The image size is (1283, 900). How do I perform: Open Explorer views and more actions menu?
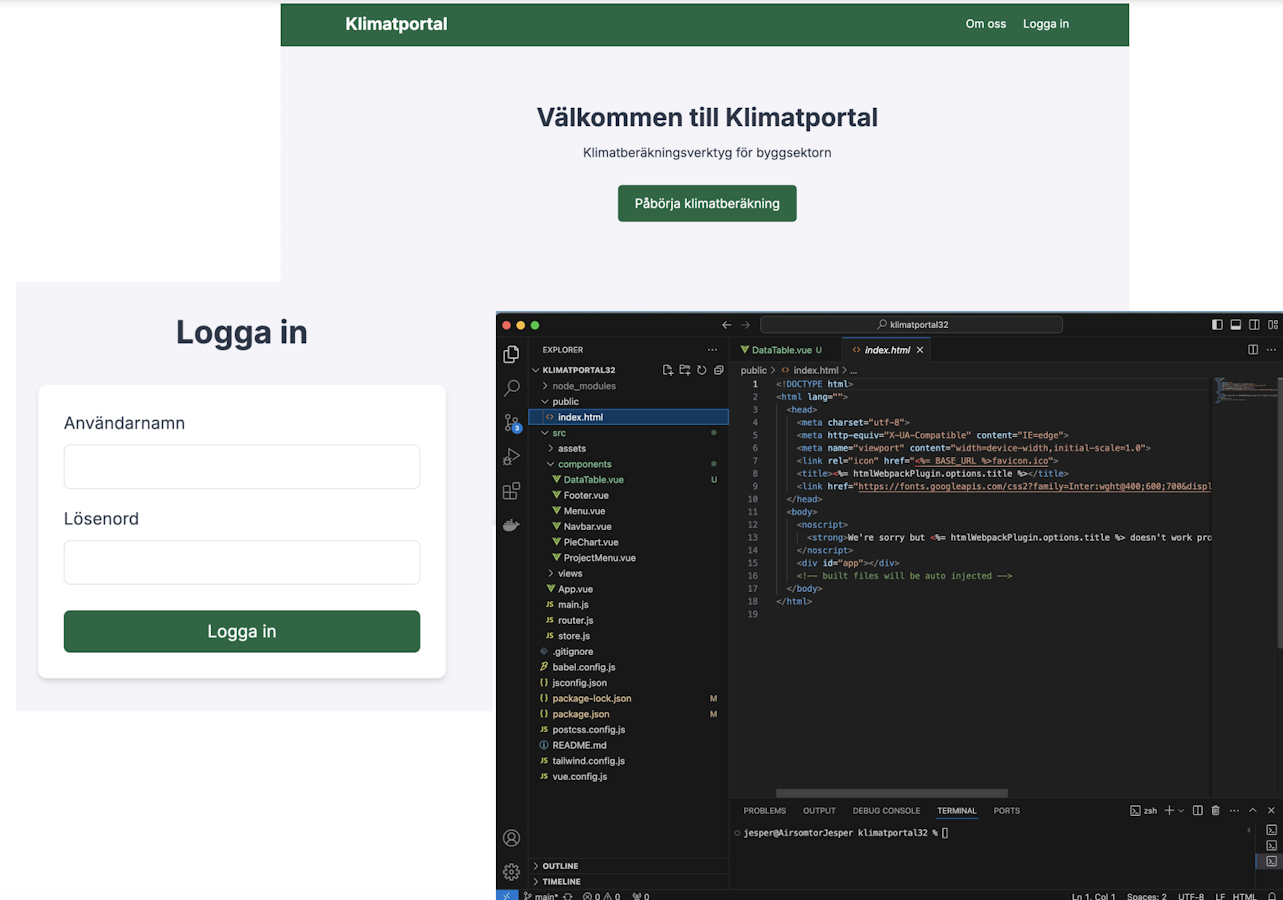tap(712, 350)
